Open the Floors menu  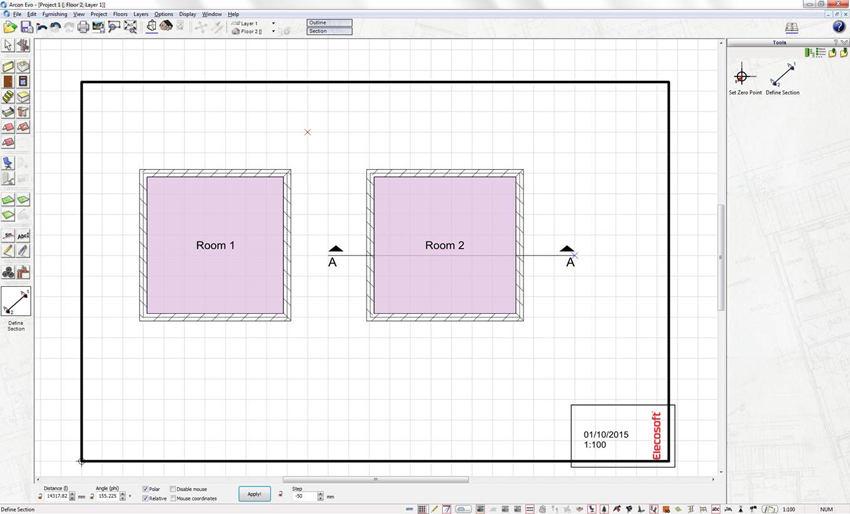[x=120, y=14]
